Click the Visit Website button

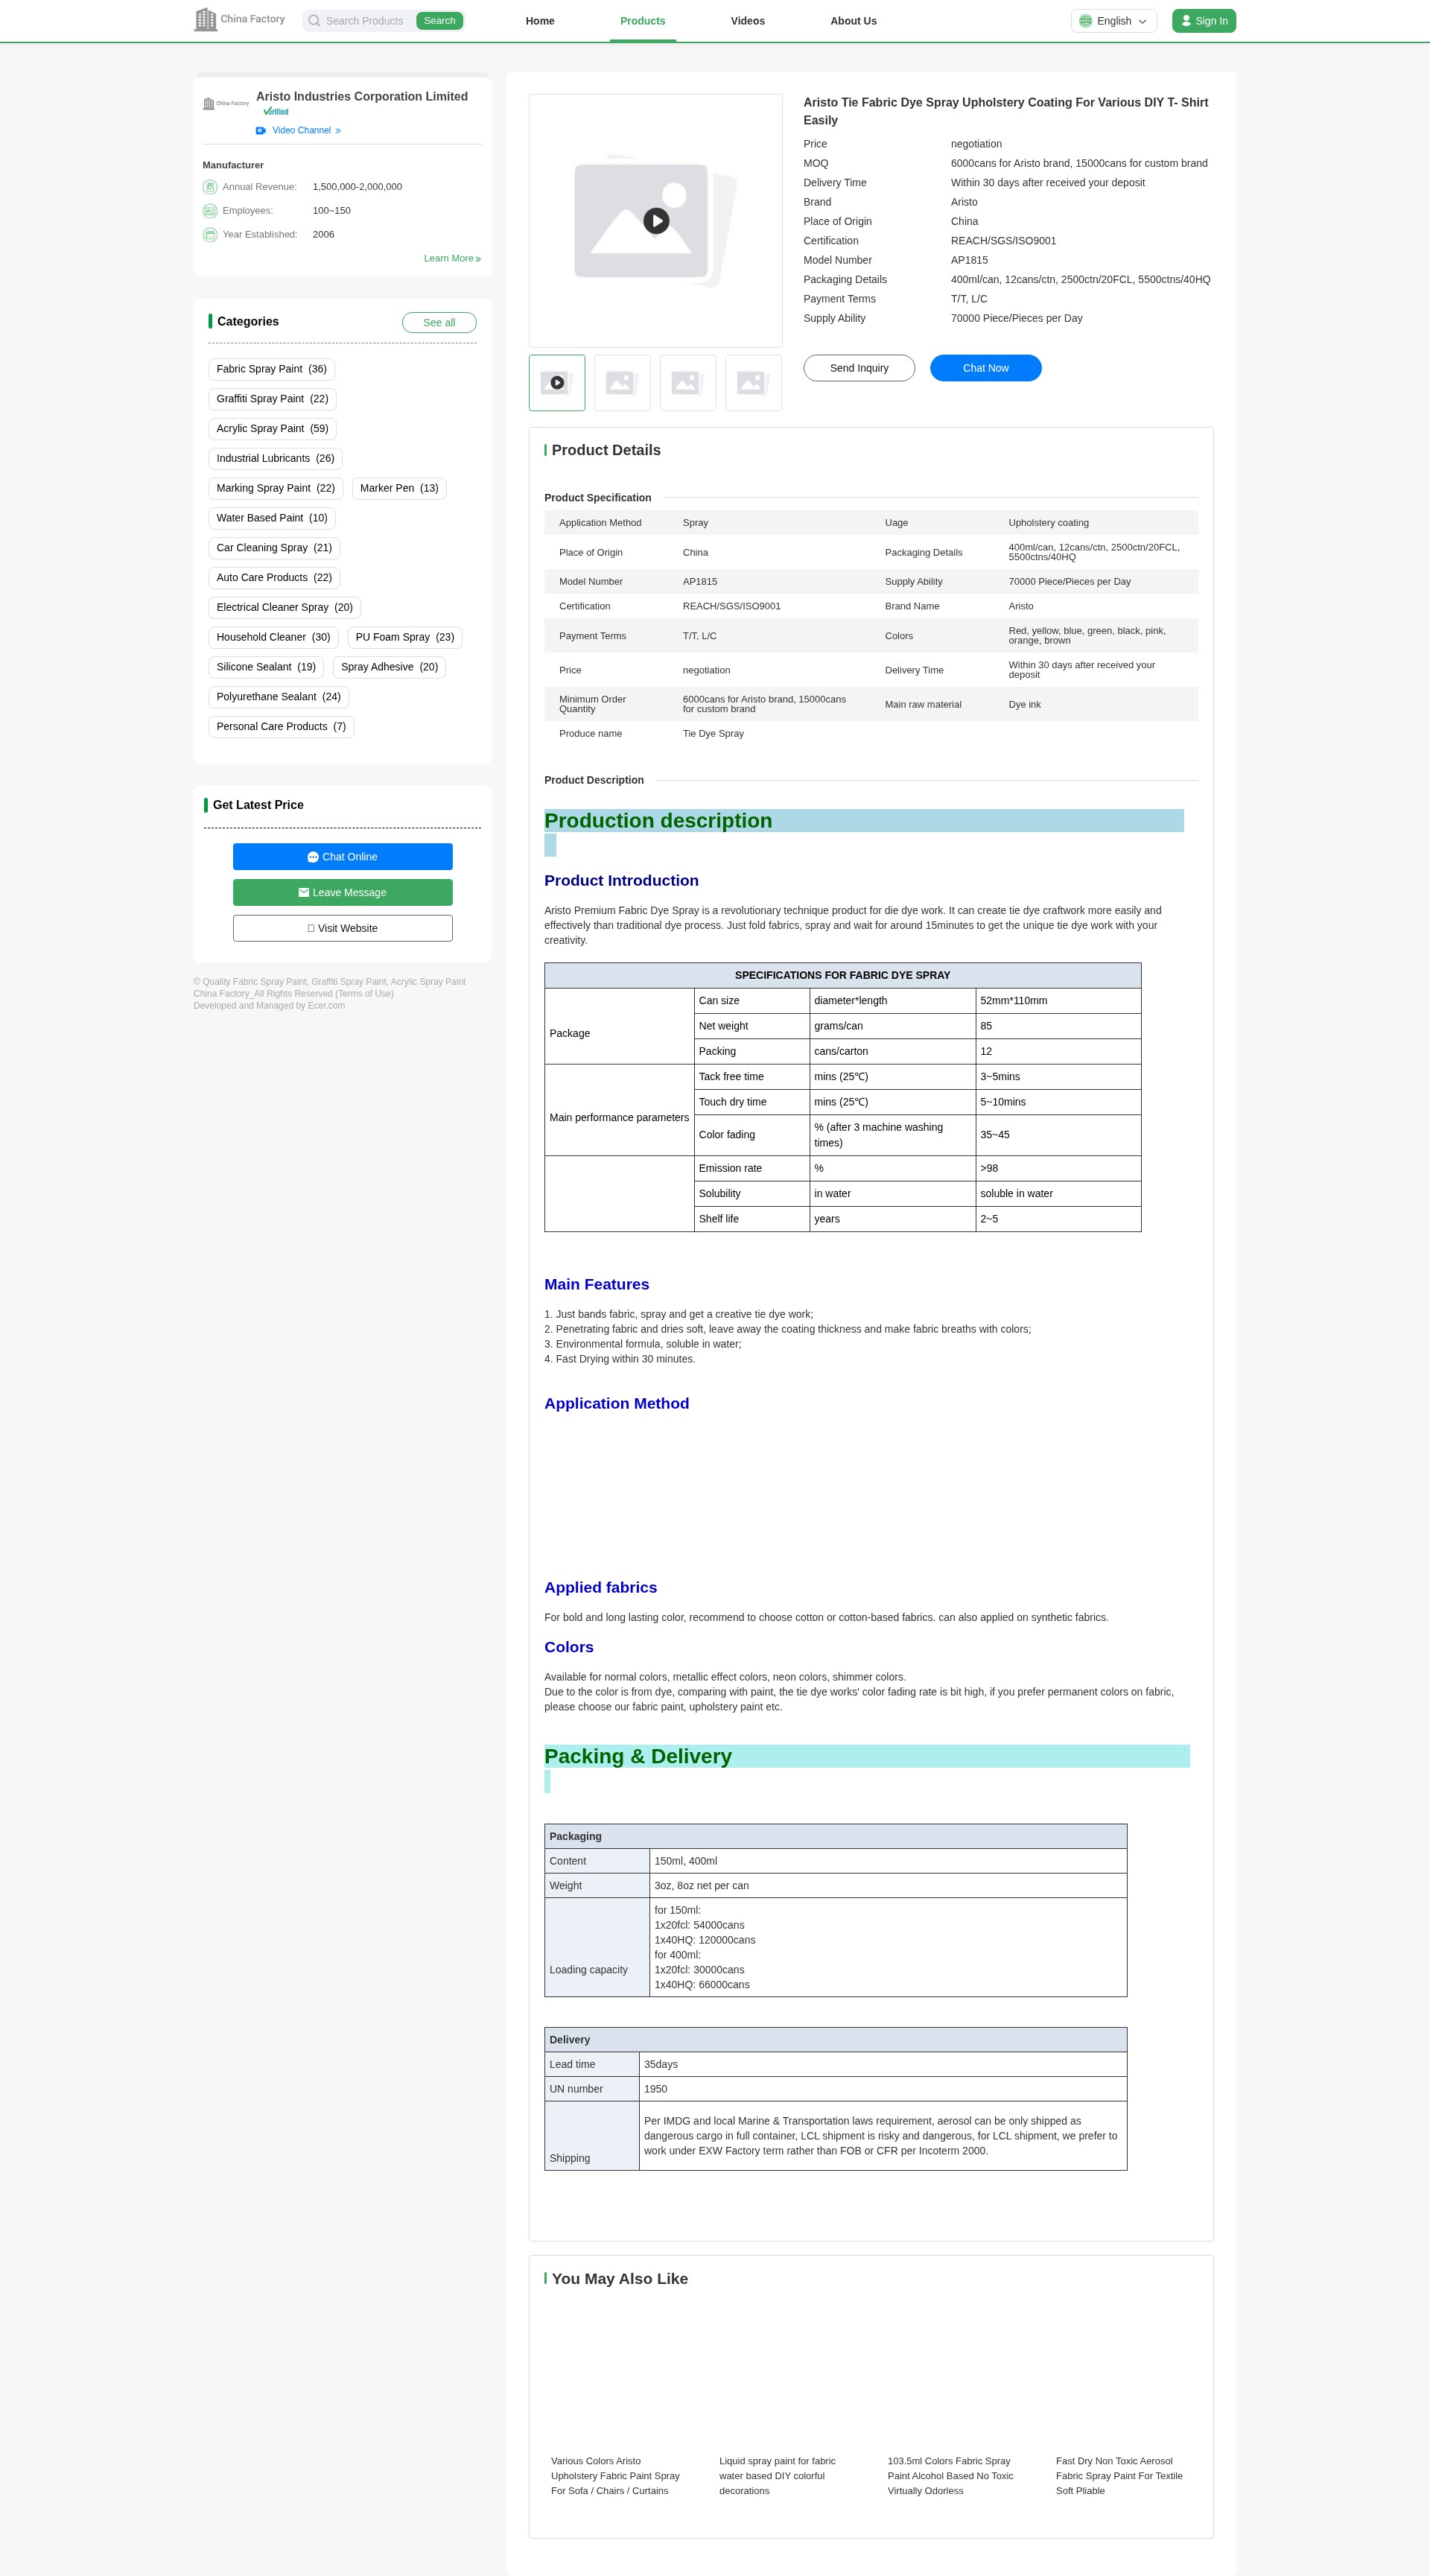click(x=343, y=929)
